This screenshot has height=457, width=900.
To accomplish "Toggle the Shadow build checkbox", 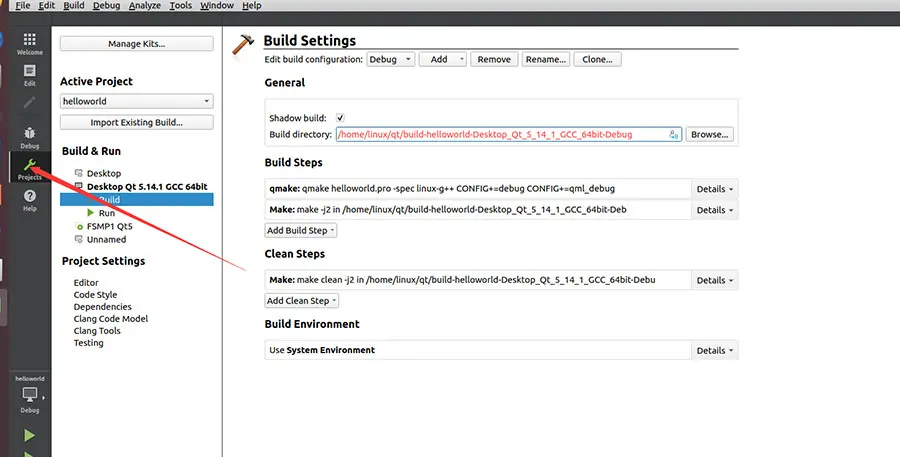I will [340, 118].
